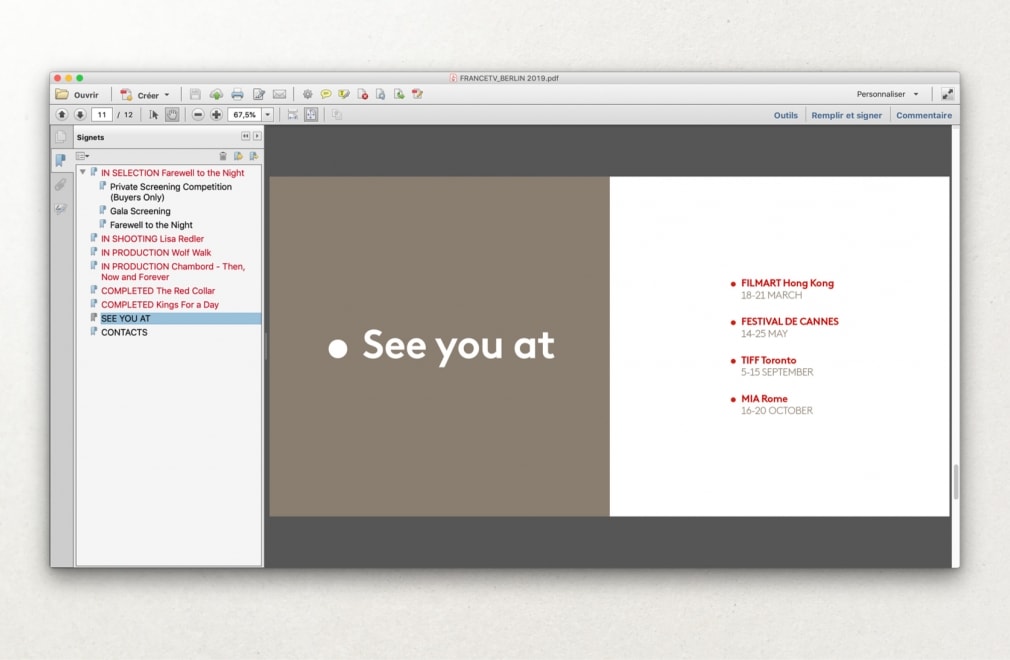Image resolution: width=1010 pixels, height=660 pixels.
Task: Click the Ouvrir button
Action: [x=77, y=95]
